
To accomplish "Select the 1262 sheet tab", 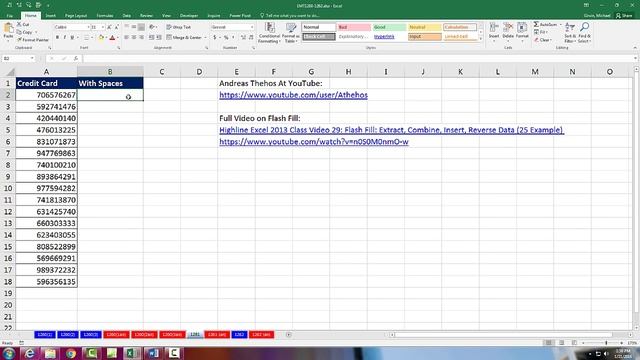I will point(239,335).
